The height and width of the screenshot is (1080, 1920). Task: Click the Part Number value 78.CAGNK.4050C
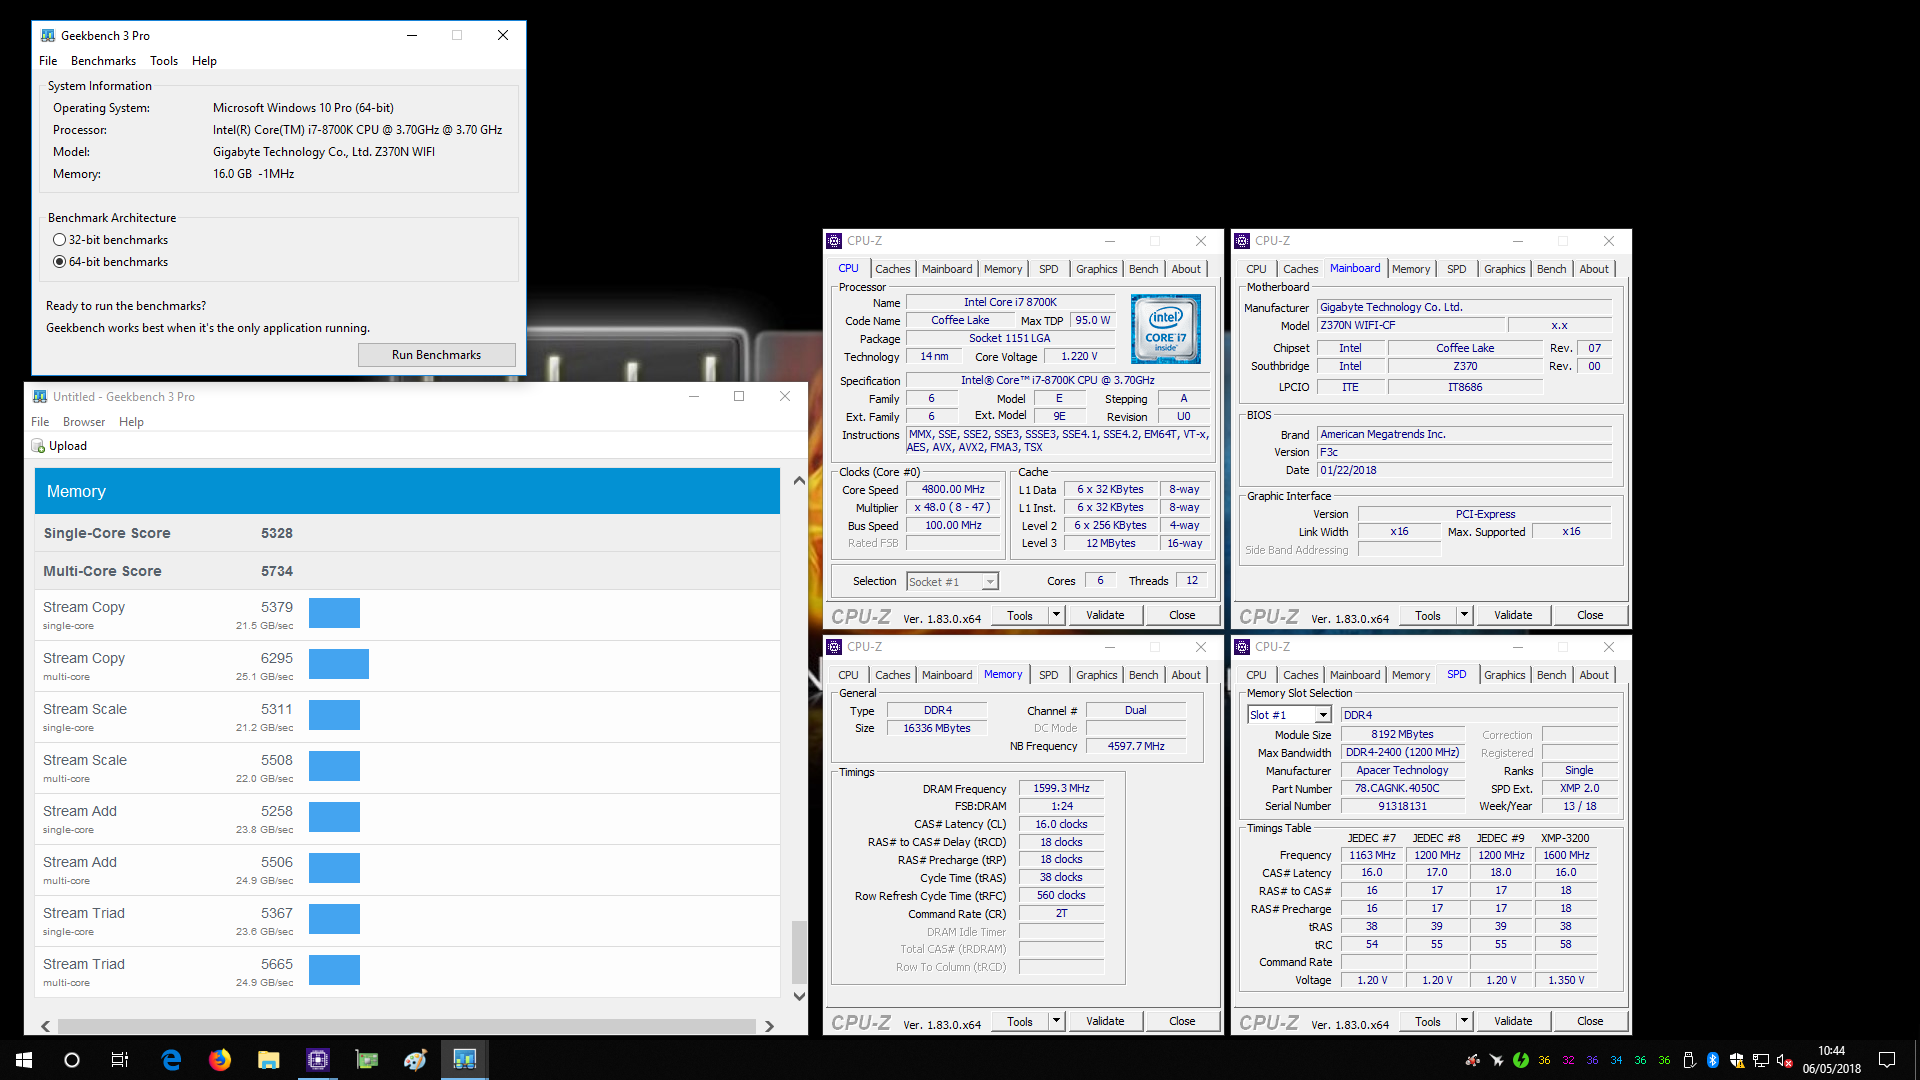pyautogui.click(x=1402, y=789)
